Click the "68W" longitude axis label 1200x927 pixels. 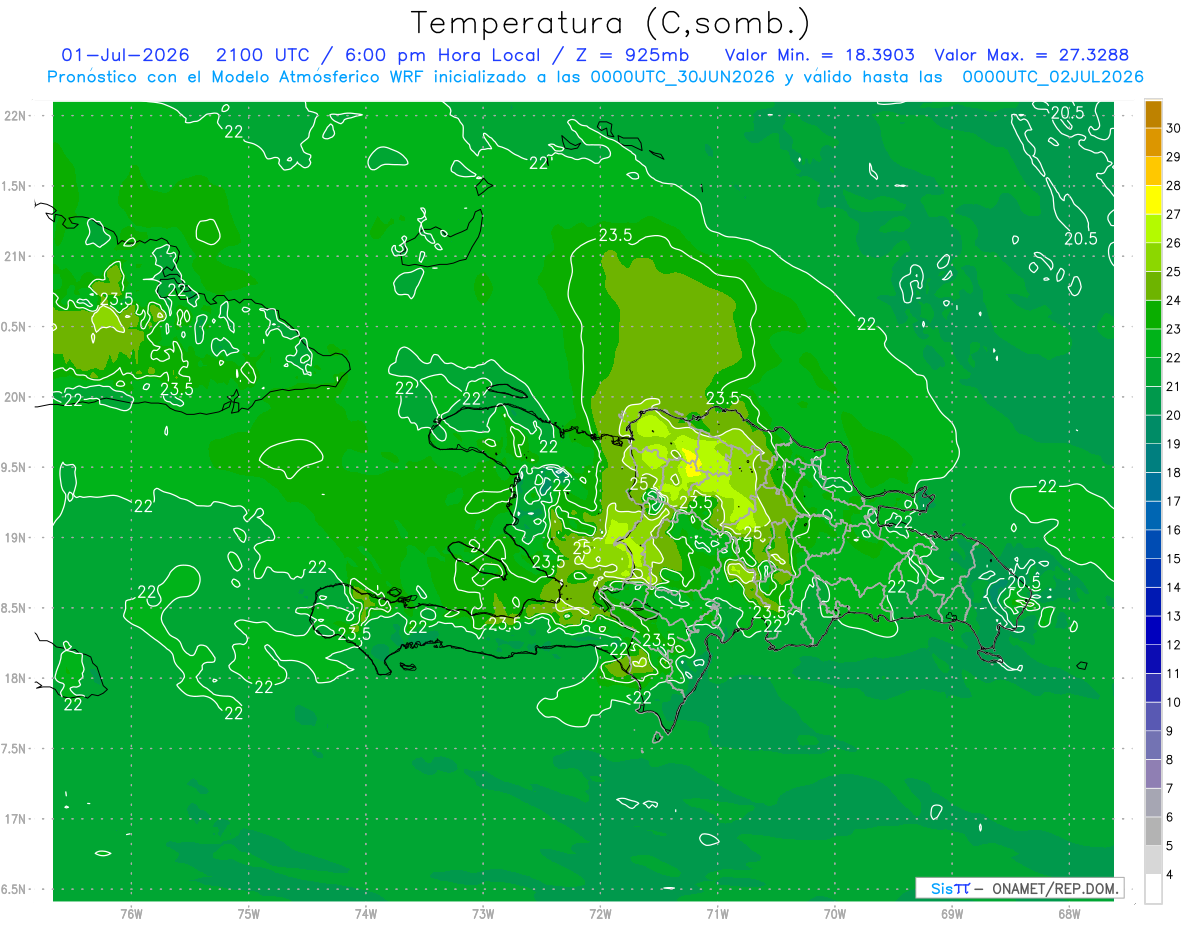tap(1069, 914)
